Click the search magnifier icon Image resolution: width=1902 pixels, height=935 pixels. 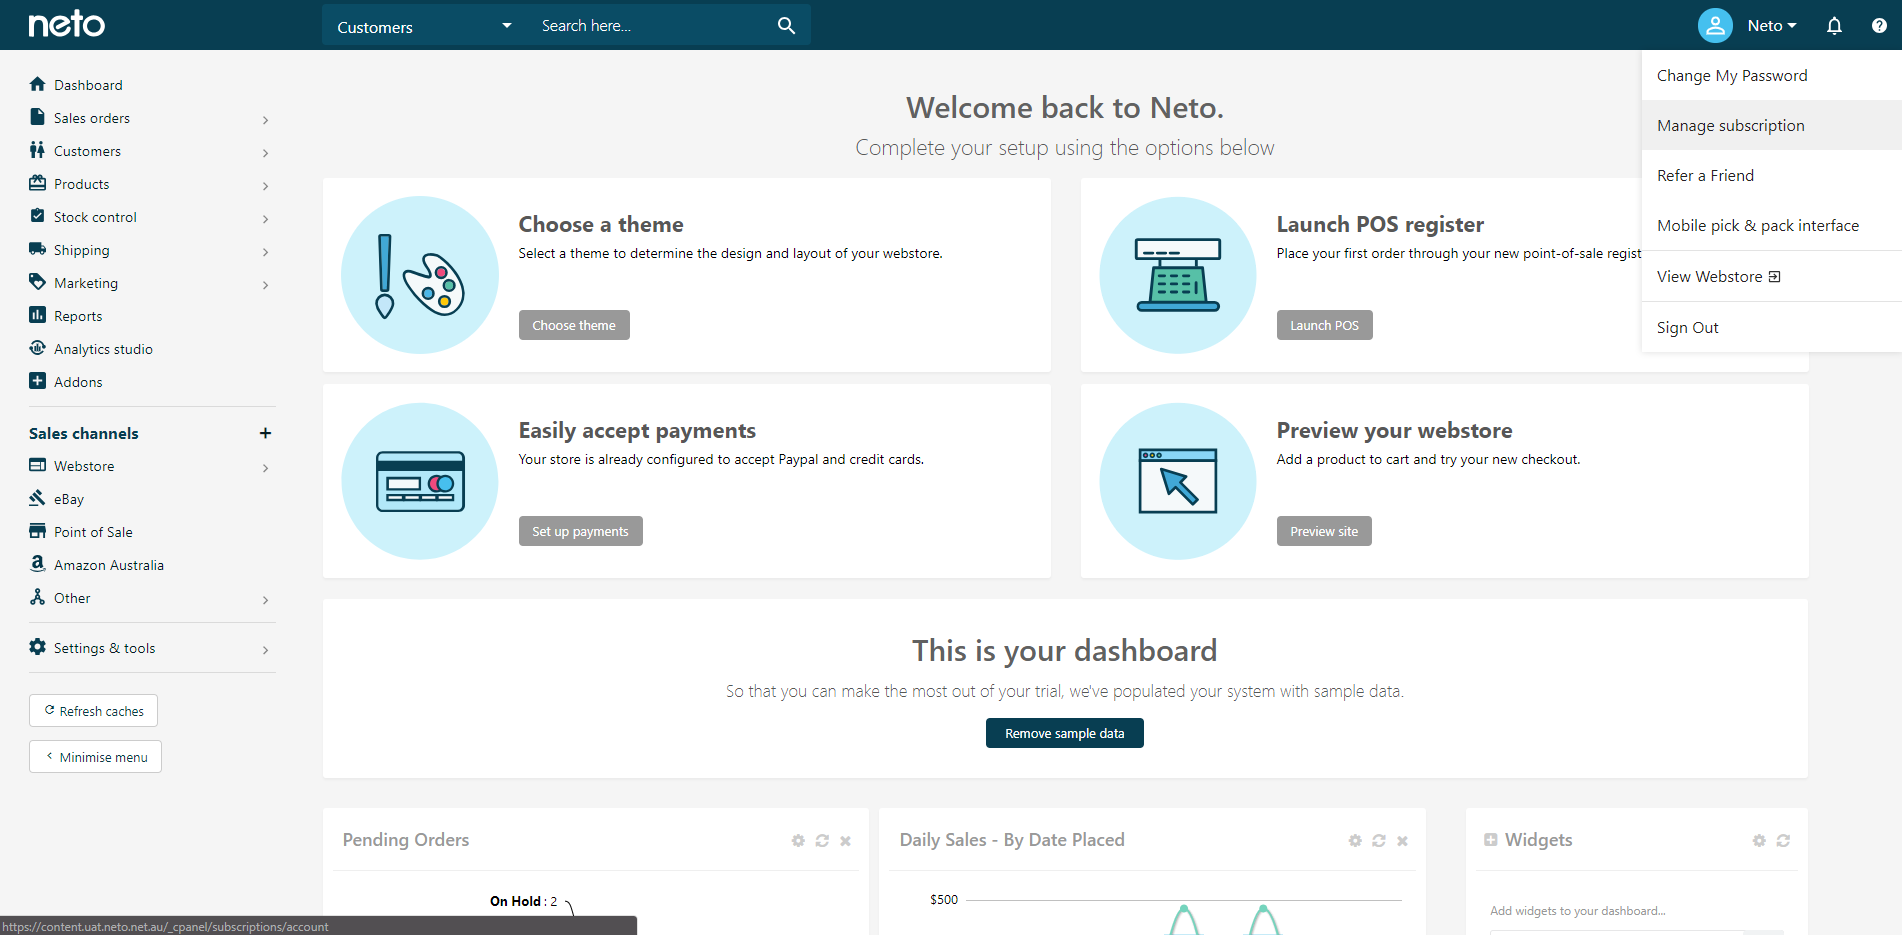(x=786, y=26)
